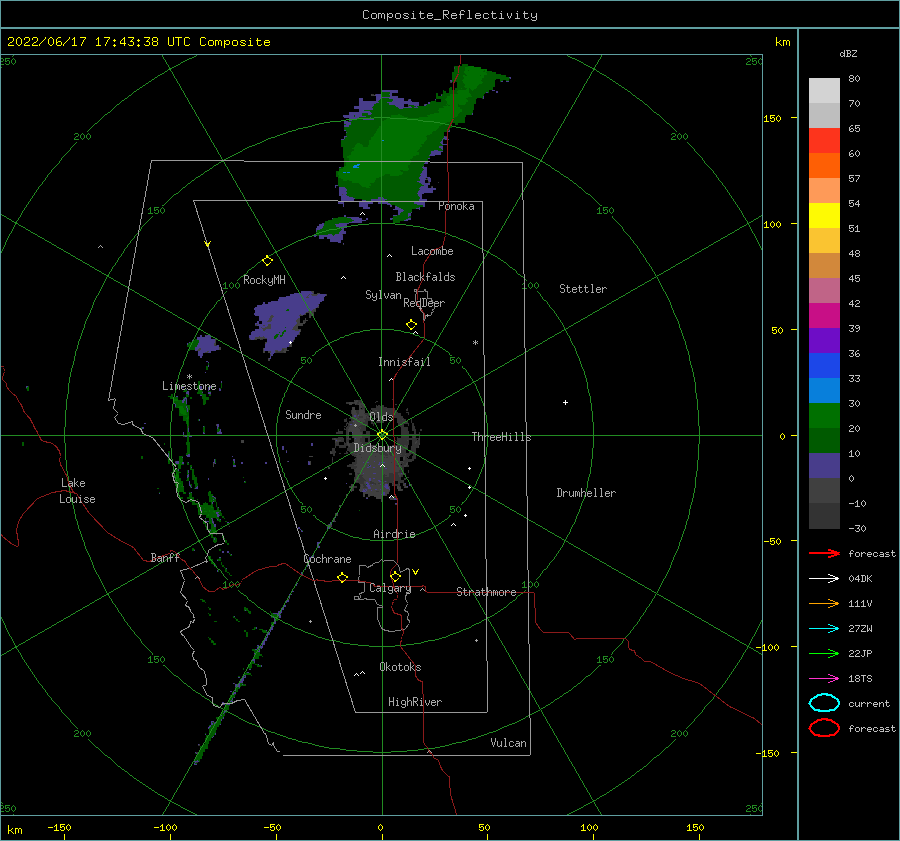This screenshot has width=900, height=841.
Task: Click the orange 111V arrow icon
Action: (824, 603)
